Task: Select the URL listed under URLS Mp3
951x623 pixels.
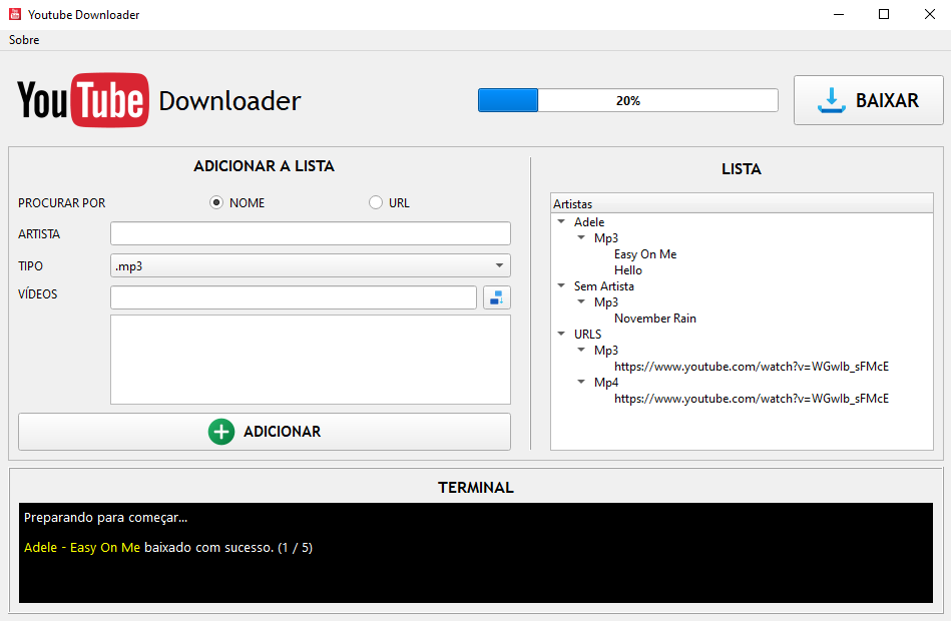Action: tap(751, 366)
